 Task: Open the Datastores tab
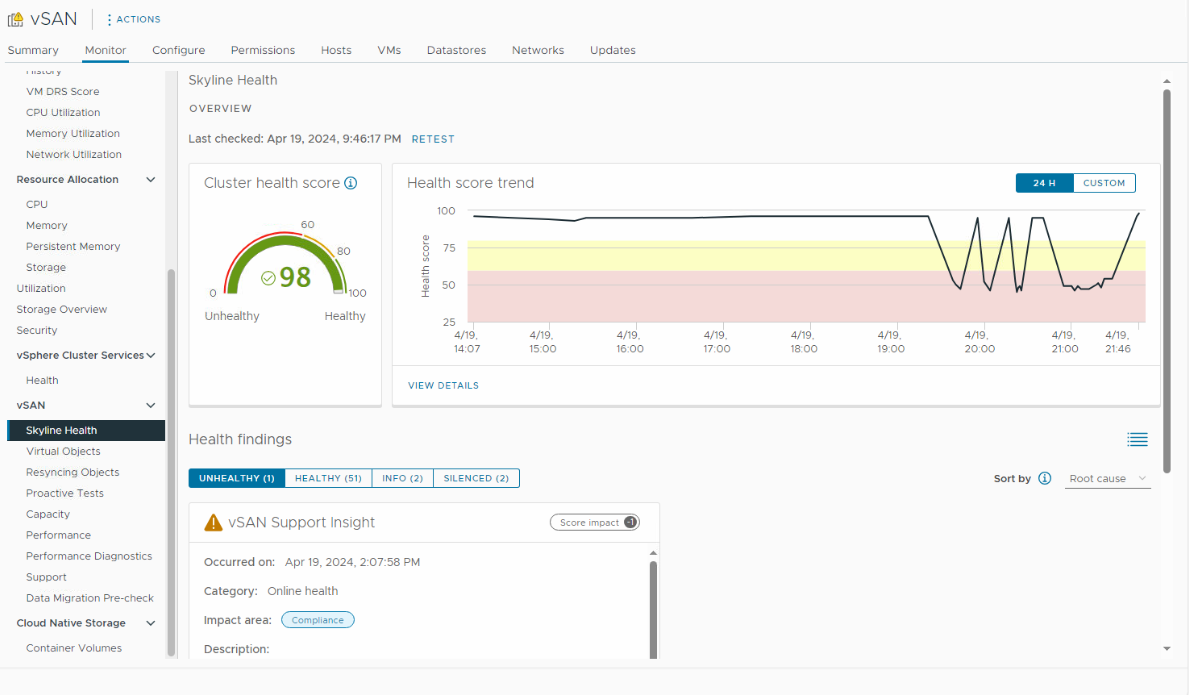pyautogui.click(x=456, y=50)
